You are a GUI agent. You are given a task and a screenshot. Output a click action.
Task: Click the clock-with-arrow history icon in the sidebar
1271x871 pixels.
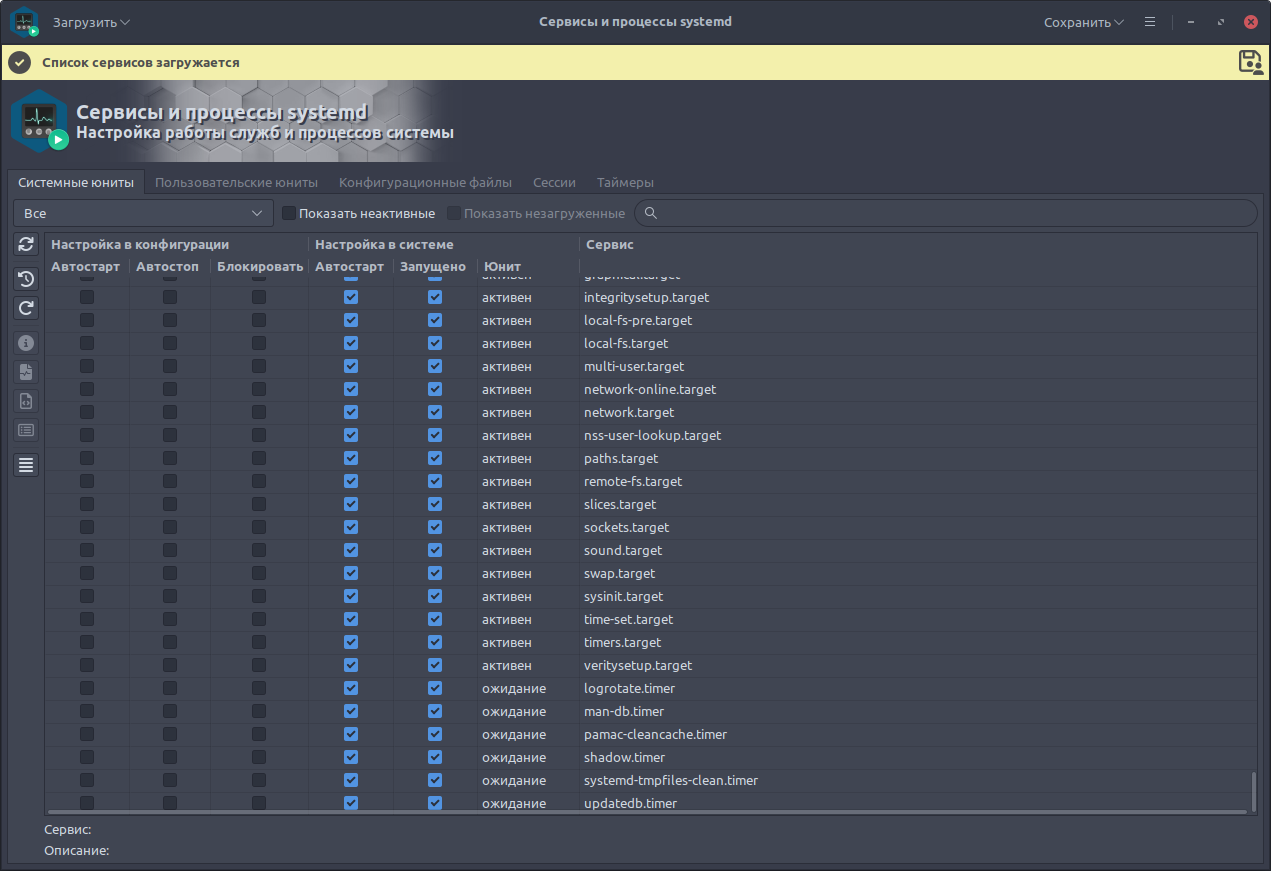pyautogui.click(x=27, y=279)
